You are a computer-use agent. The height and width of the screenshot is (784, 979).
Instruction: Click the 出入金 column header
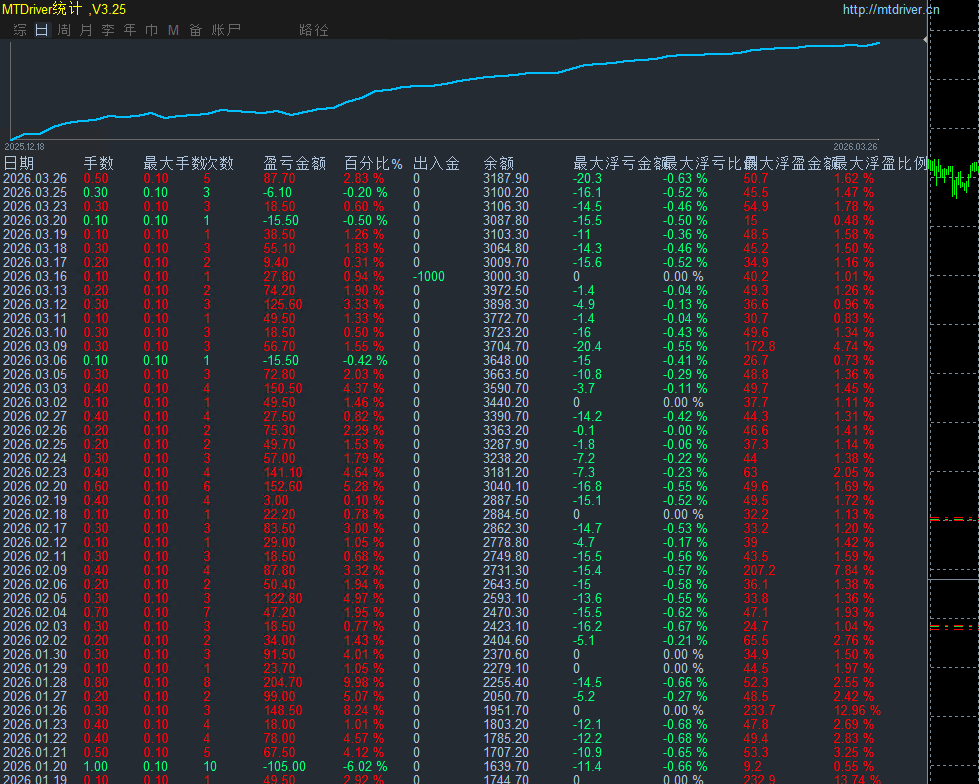(436, 163)
